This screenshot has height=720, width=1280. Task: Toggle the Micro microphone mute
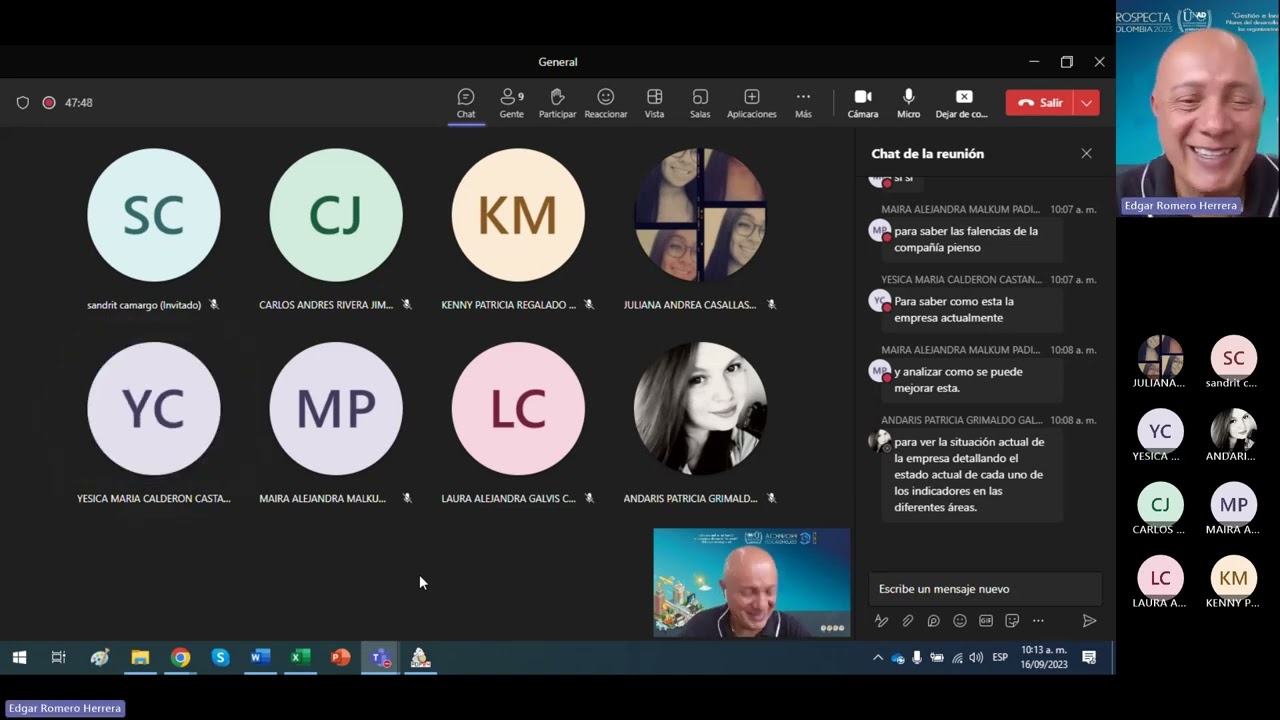(908, 103)
